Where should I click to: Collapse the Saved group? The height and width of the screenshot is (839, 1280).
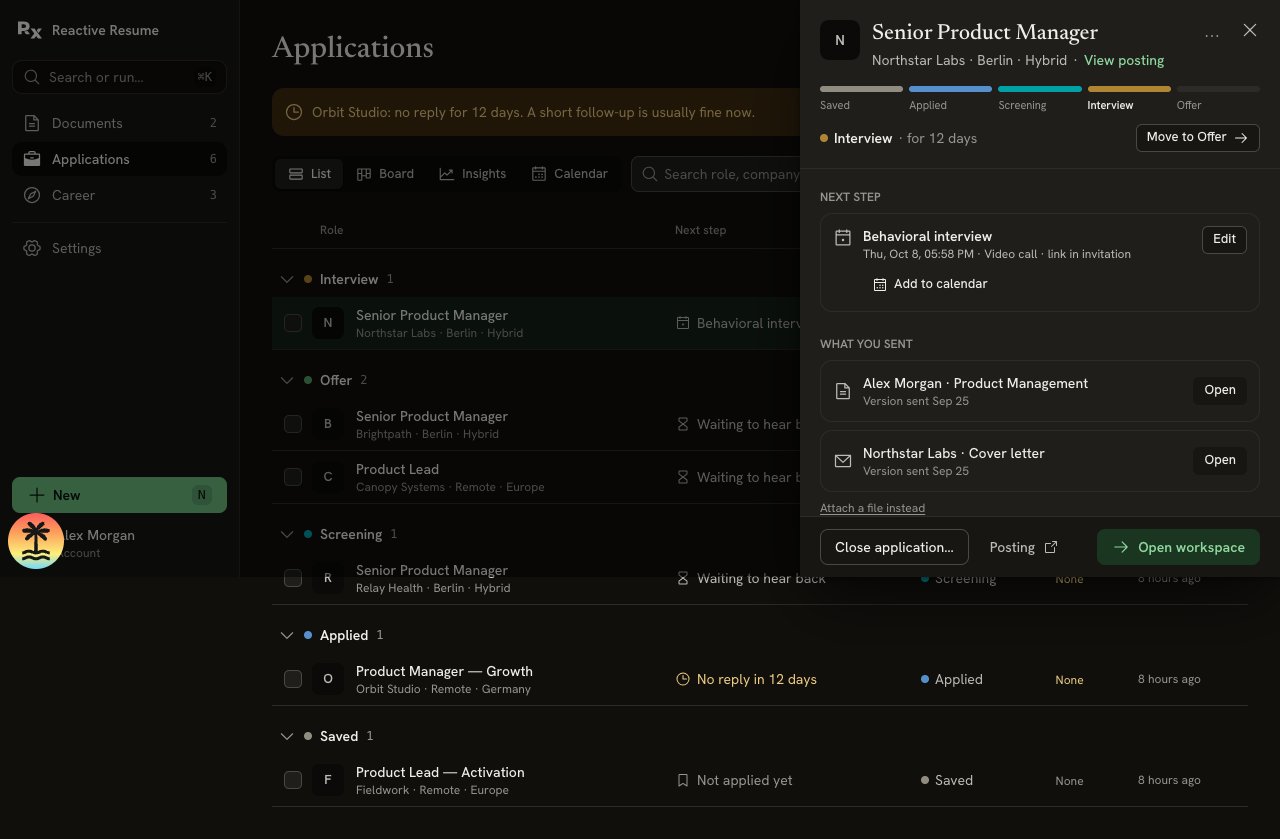point(287,736)
